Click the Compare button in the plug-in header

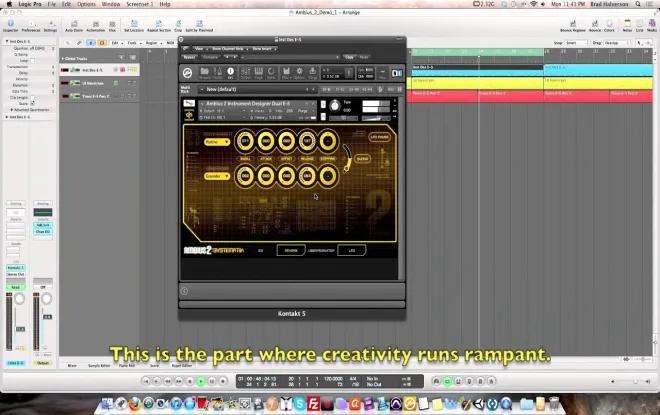pyautogui.click(x=210, y=57)
